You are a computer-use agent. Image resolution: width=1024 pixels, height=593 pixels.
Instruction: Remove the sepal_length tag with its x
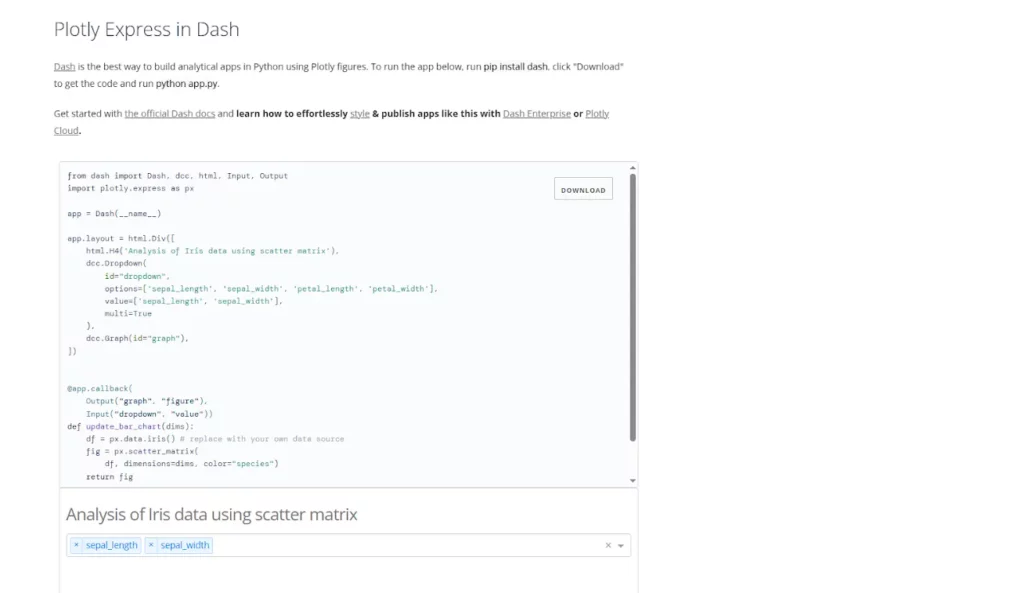(76, 545)
